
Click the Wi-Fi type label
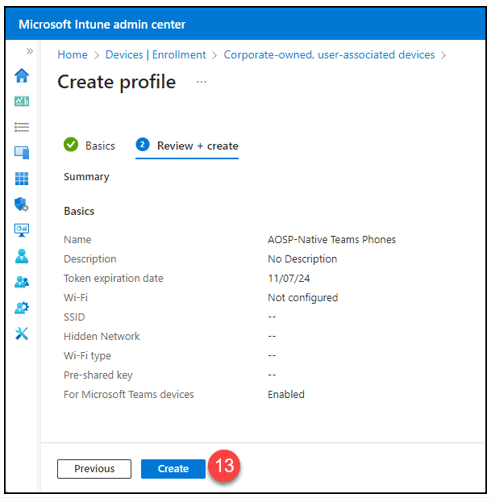click(x=87, y=356)
